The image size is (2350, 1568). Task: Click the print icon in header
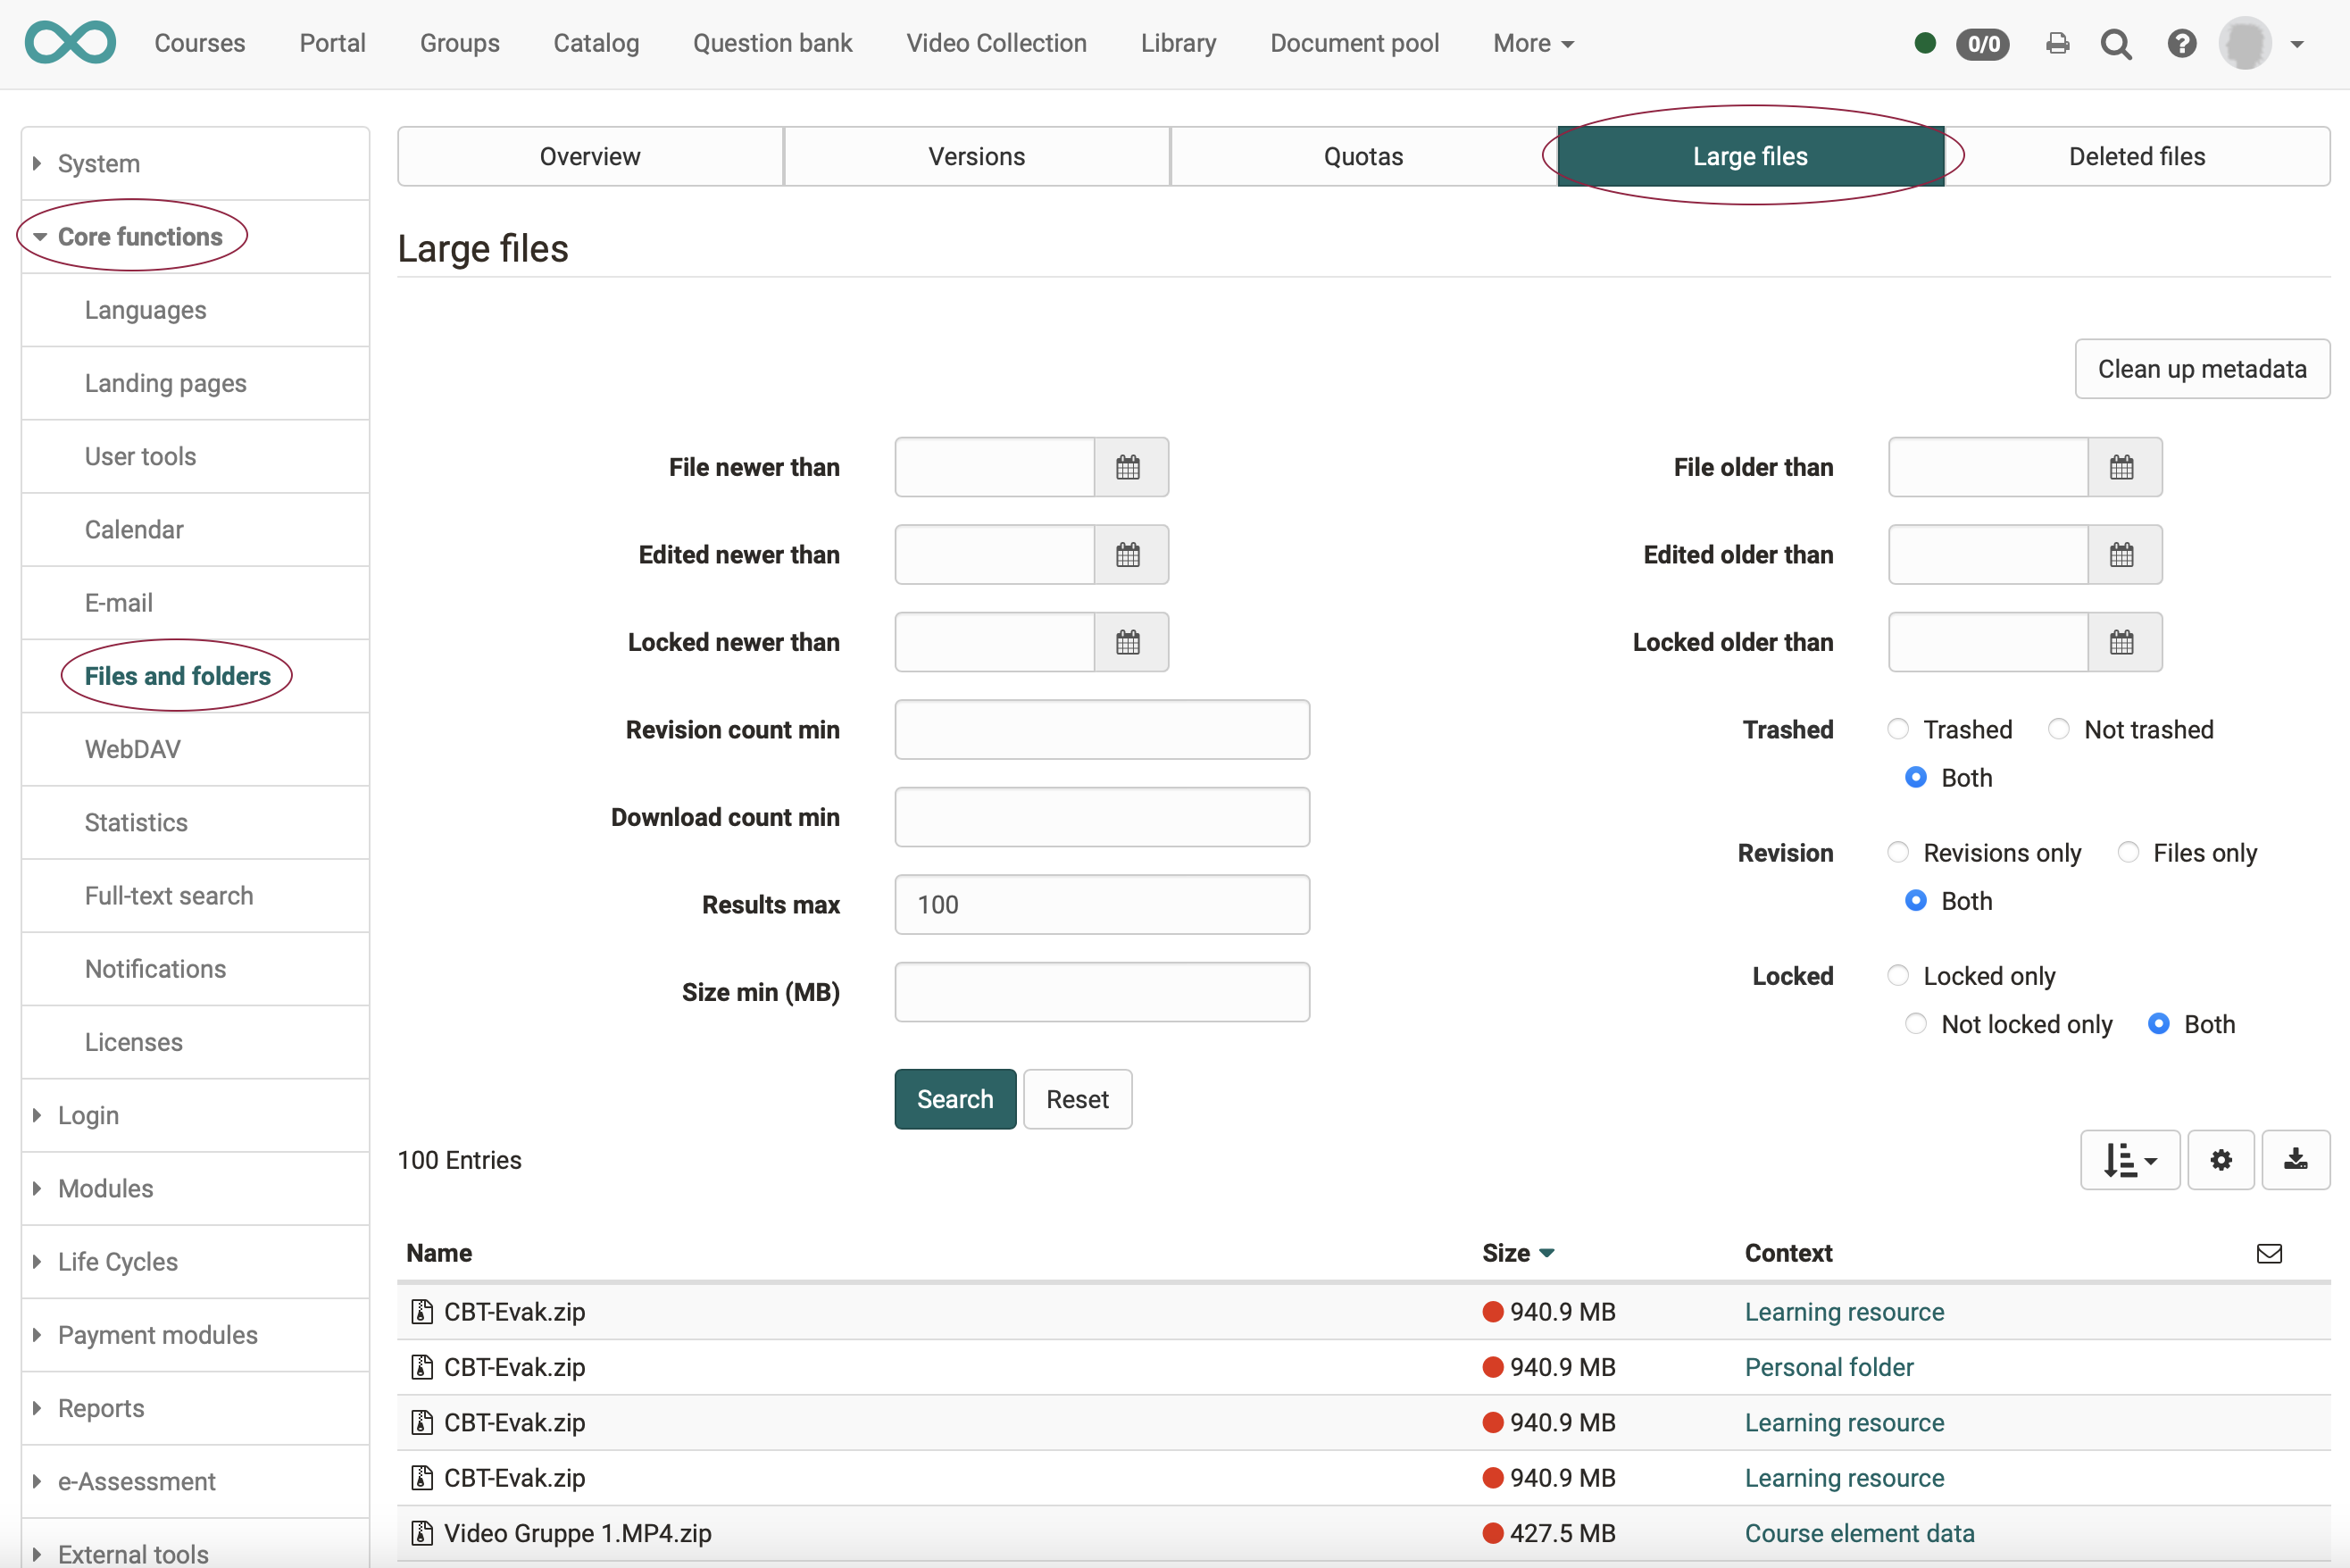[2057, 43]
